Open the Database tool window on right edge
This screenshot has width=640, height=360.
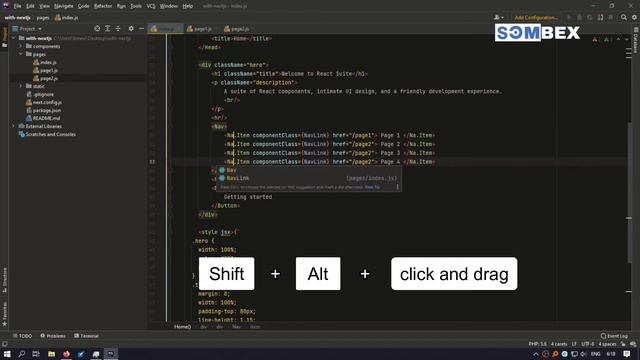(636, 40)
